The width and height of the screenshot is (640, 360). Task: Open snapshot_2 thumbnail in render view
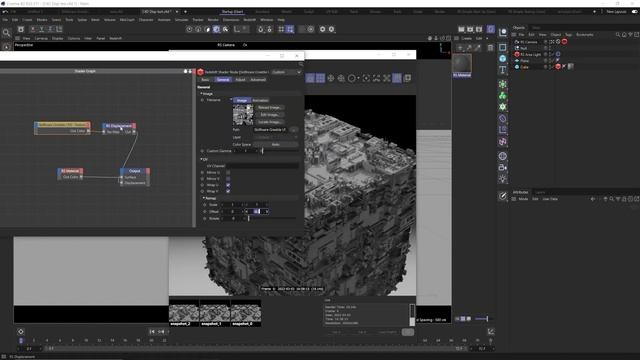[x=184, y=313]
